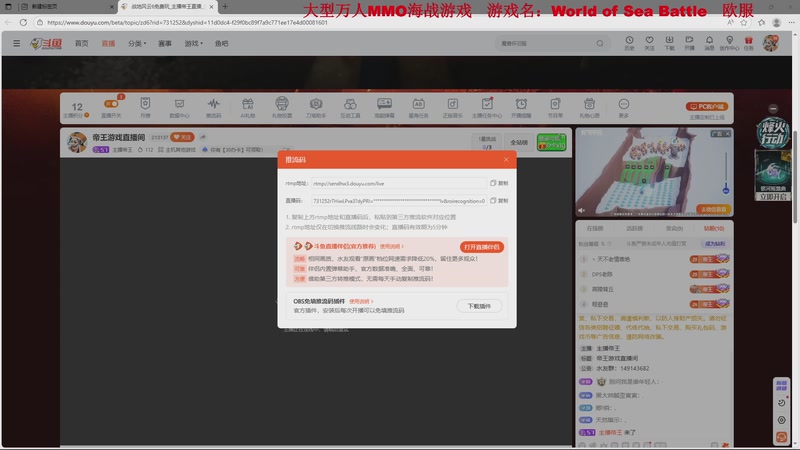Click the 主播积分 score 12
Image resolution: width=800 pixels, height=450 pixels.
click(77, 109)
